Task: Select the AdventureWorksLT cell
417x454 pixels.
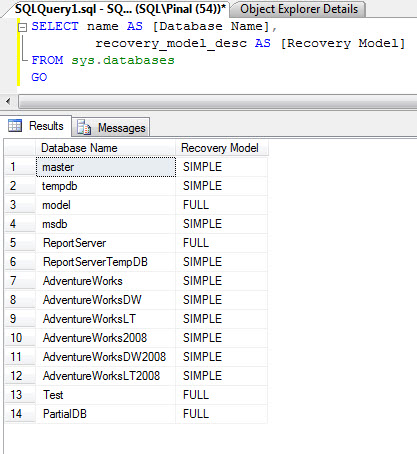Action: click(x=106, y=319)
